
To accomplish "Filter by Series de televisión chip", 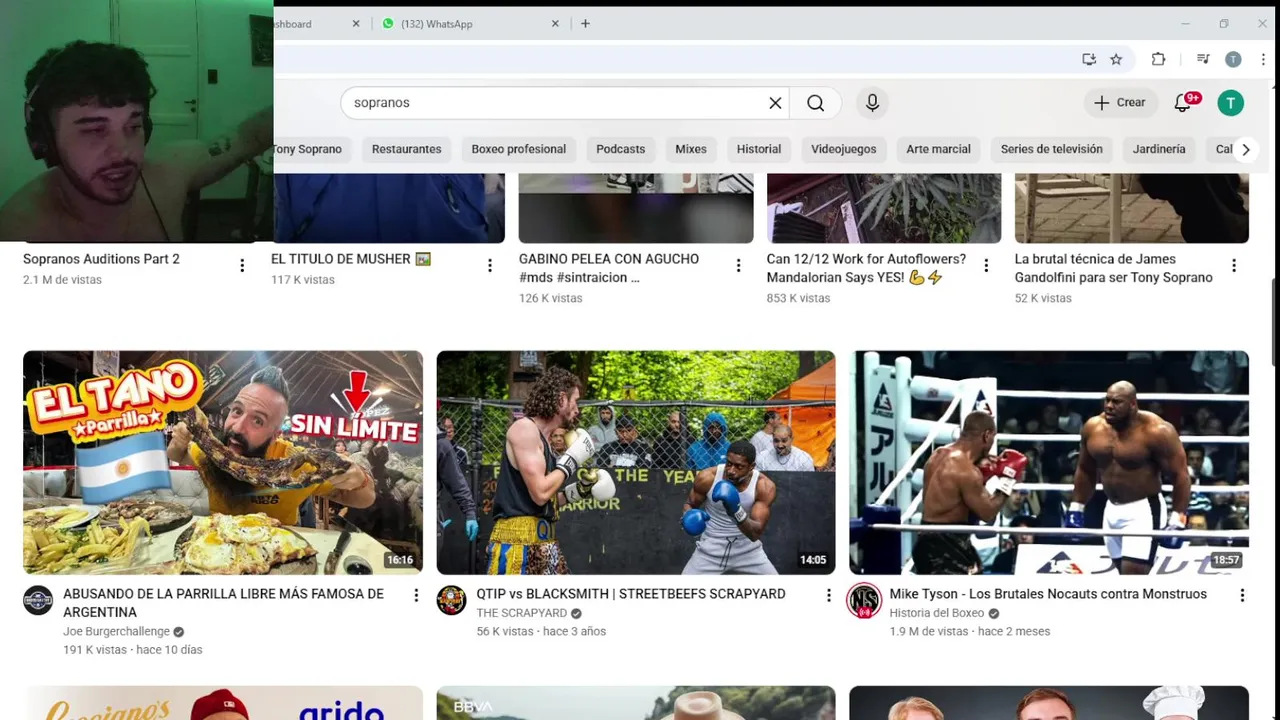I will [1051, 149].
